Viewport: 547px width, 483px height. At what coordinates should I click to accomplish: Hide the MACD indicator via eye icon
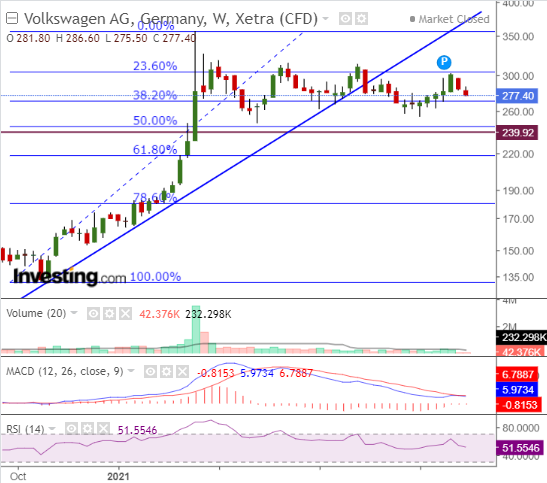[150, 372]
